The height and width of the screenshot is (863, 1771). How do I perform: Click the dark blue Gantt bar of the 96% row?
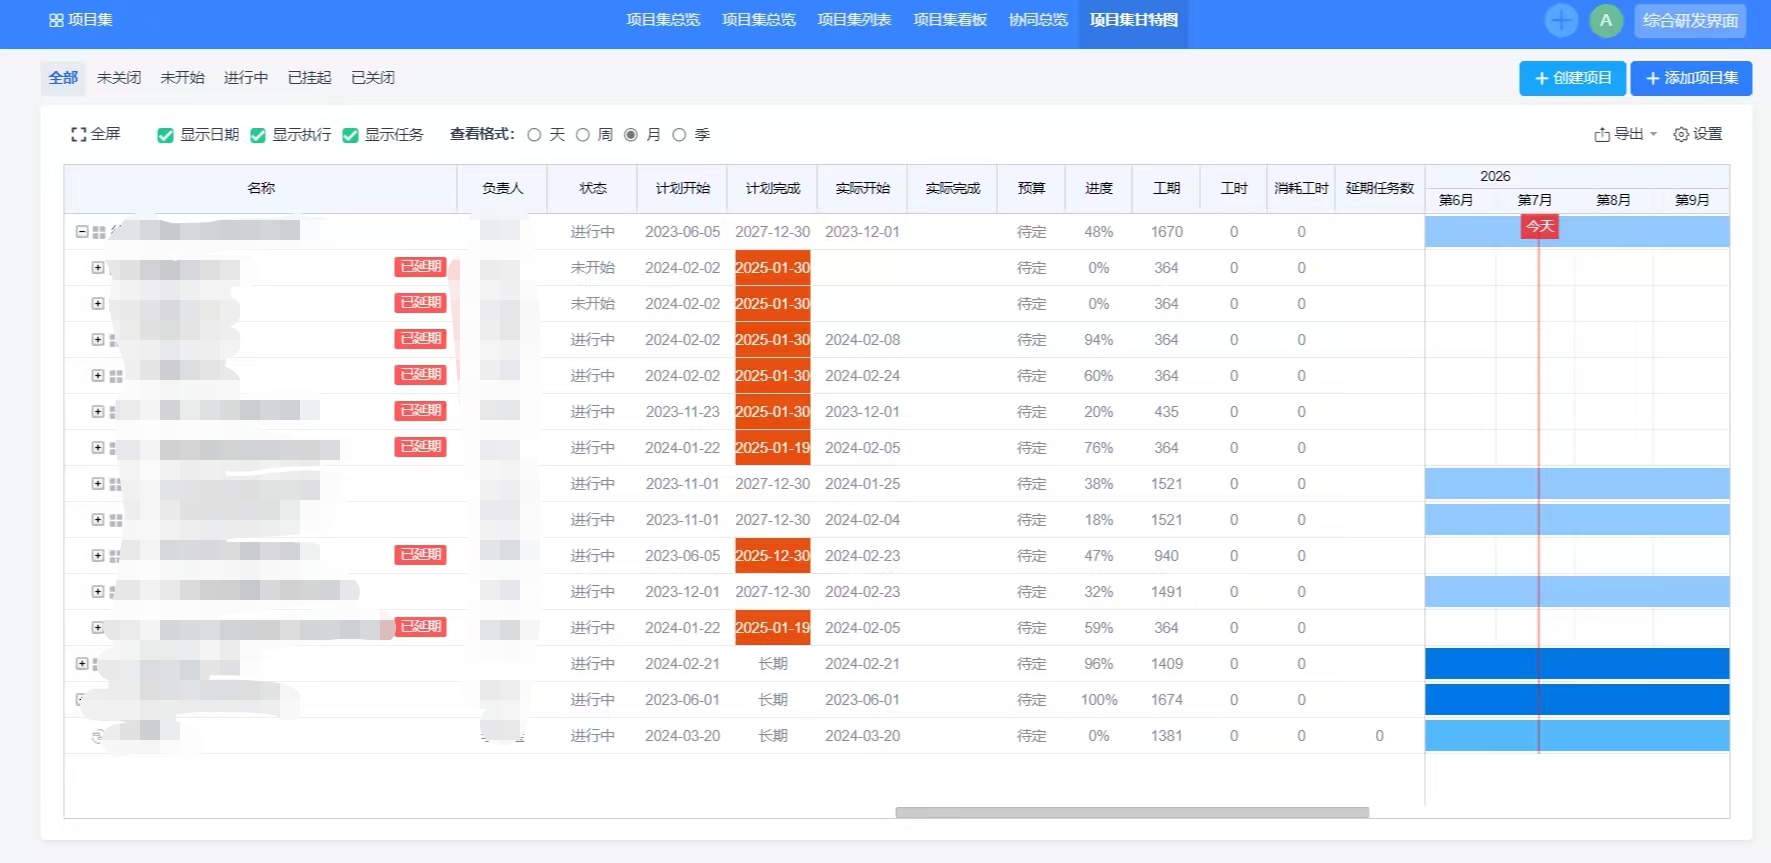click(x=1577, y=664)
